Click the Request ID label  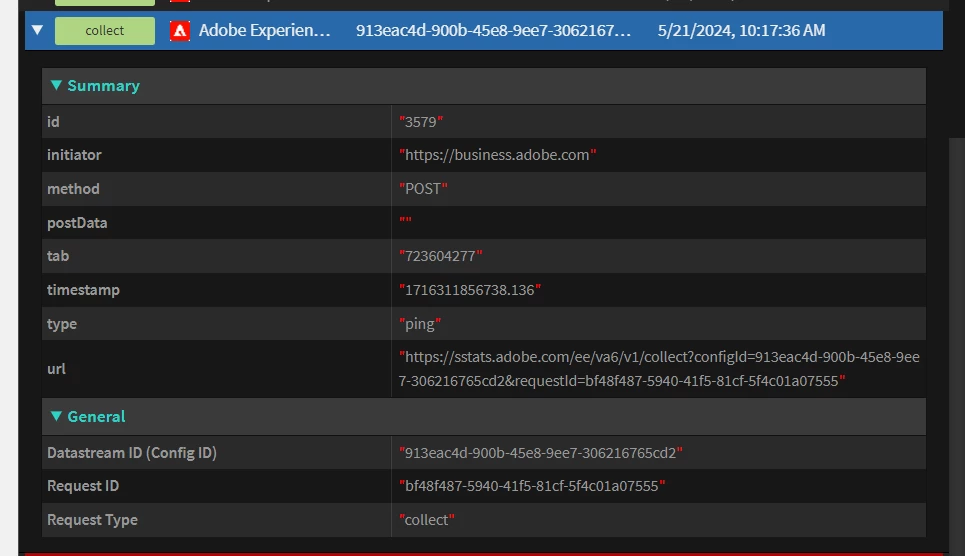83,486
